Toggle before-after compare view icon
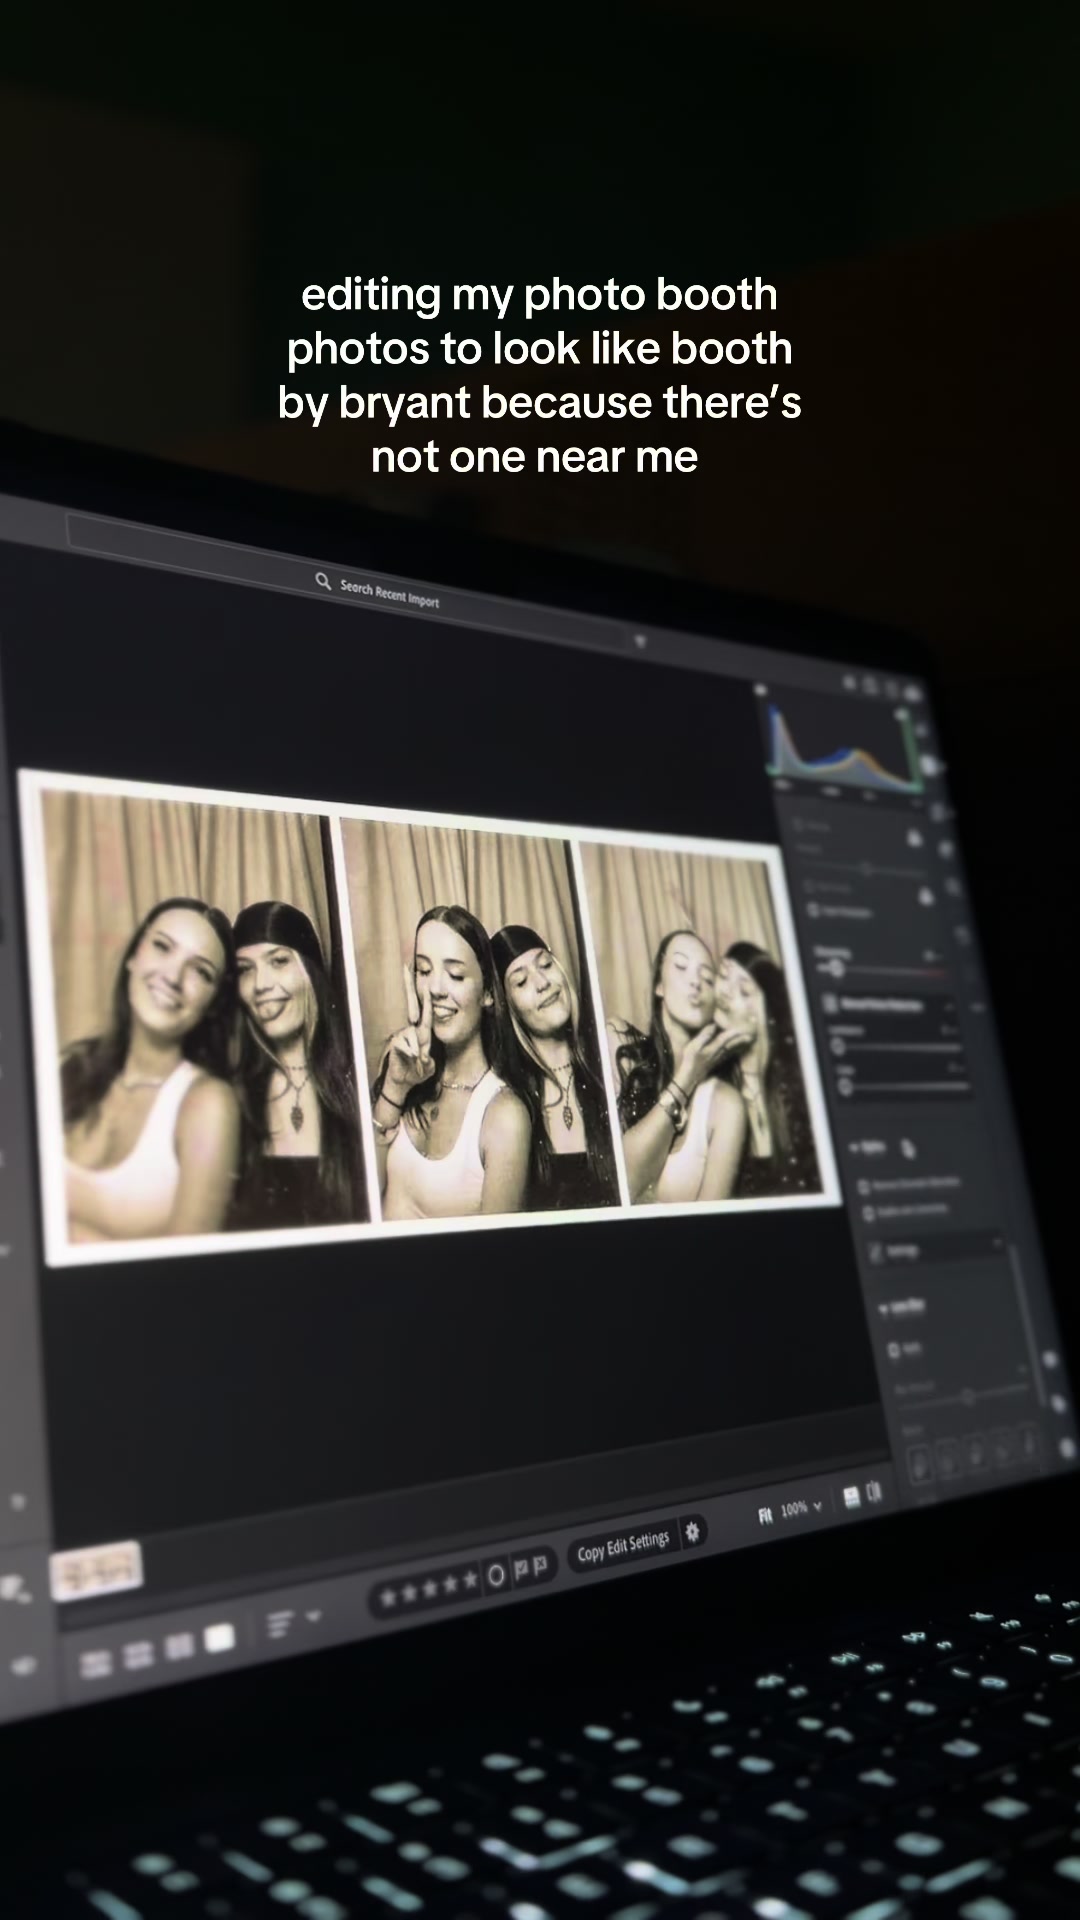1080x1920 pixels. tap(875, 1492)
